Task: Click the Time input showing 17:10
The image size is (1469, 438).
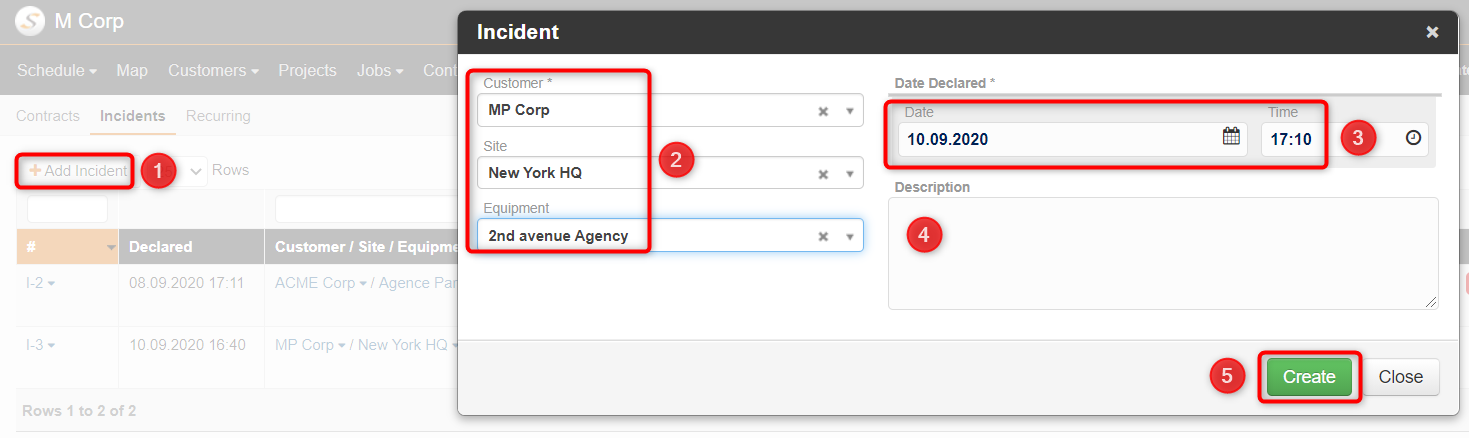Action: point(1345,139)
